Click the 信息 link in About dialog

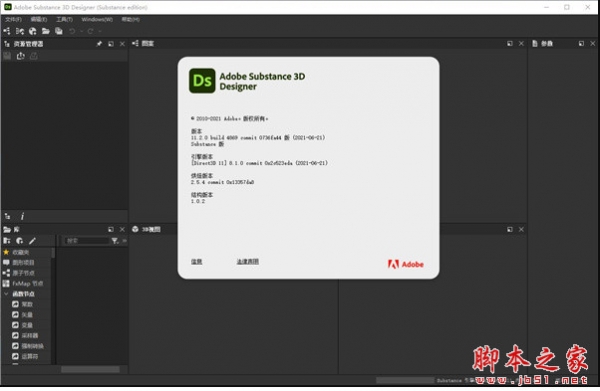(x=197, y=262)
